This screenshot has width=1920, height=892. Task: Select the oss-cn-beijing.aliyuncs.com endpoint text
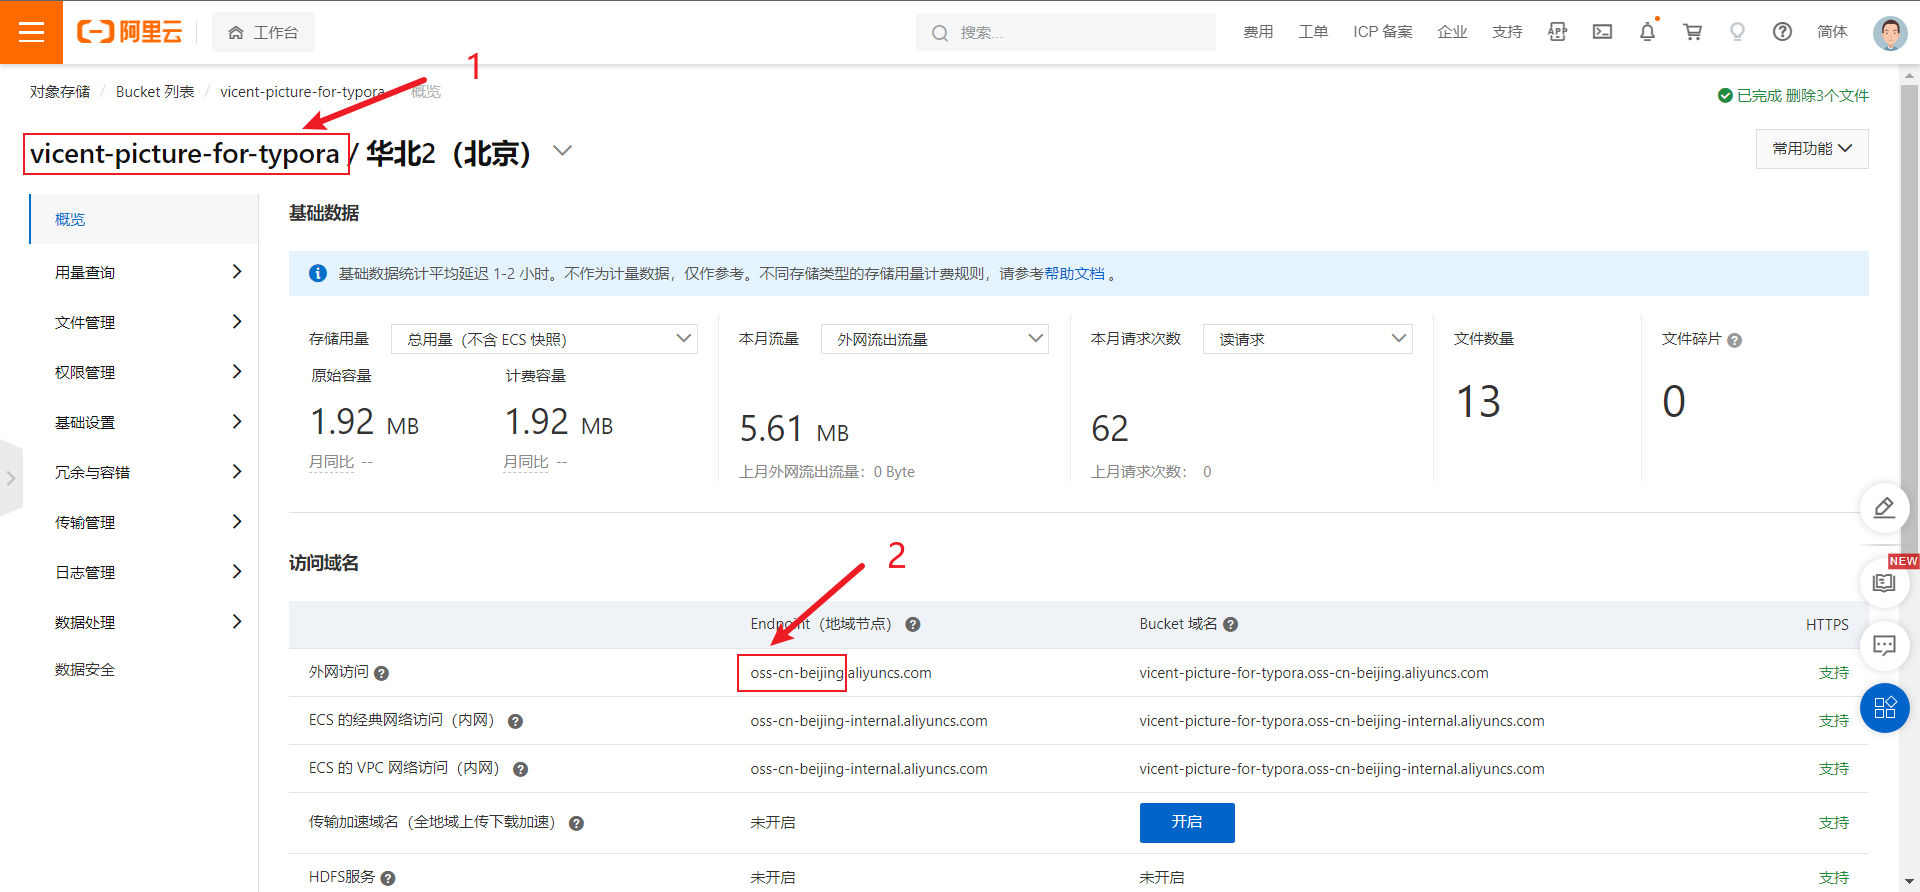(841, 673)
